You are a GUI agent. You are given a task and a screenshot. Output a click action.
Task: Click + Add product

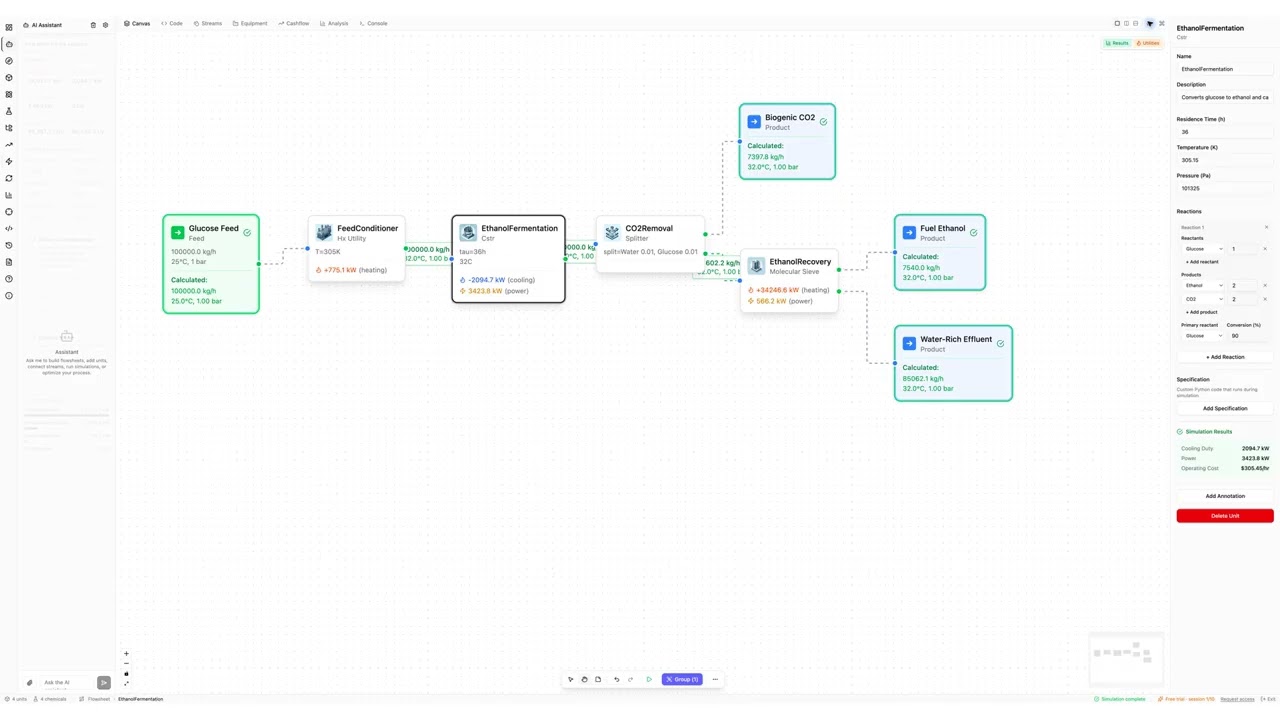click(1202, 312)
